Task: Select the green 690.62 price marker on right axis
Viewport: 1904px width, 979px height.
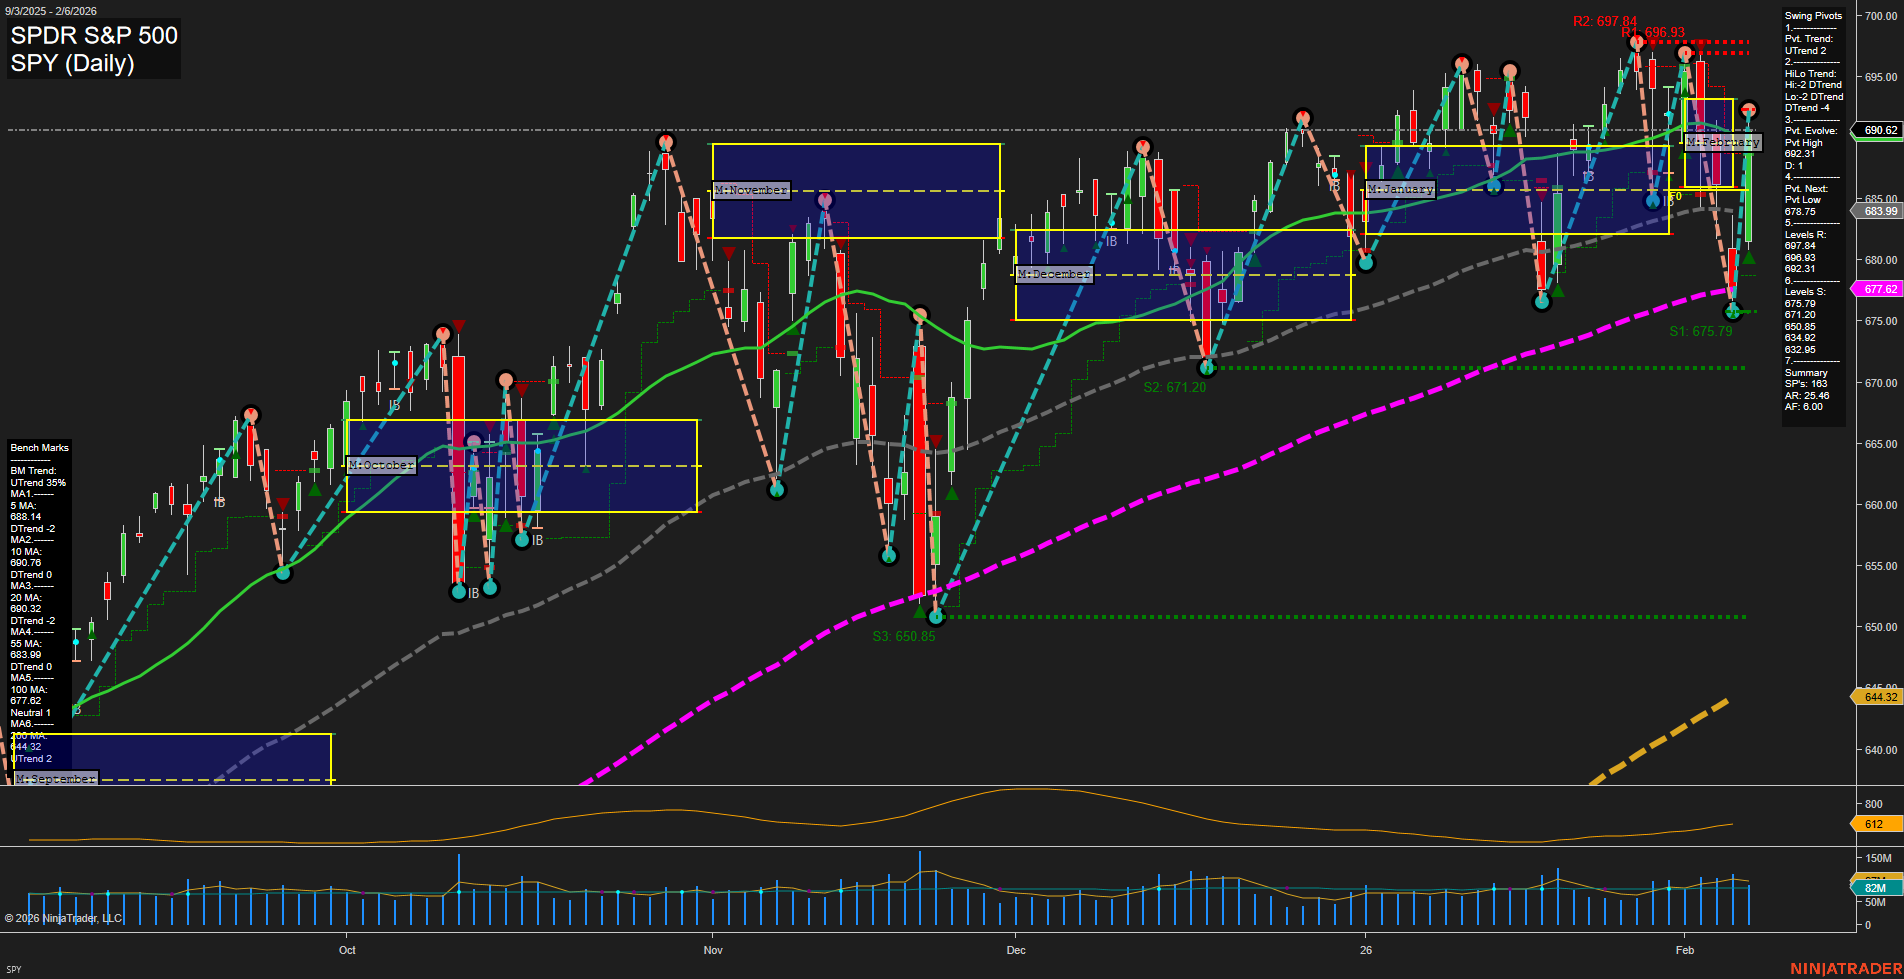Action: pyautogui.click(x=1875, y=131)
